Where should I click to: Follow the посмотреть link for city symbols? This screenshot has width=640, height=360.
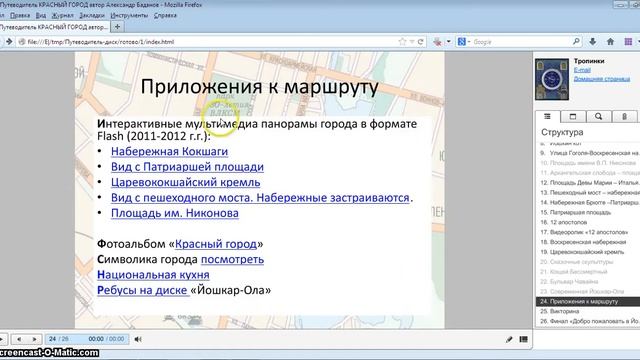pos(232,260)
